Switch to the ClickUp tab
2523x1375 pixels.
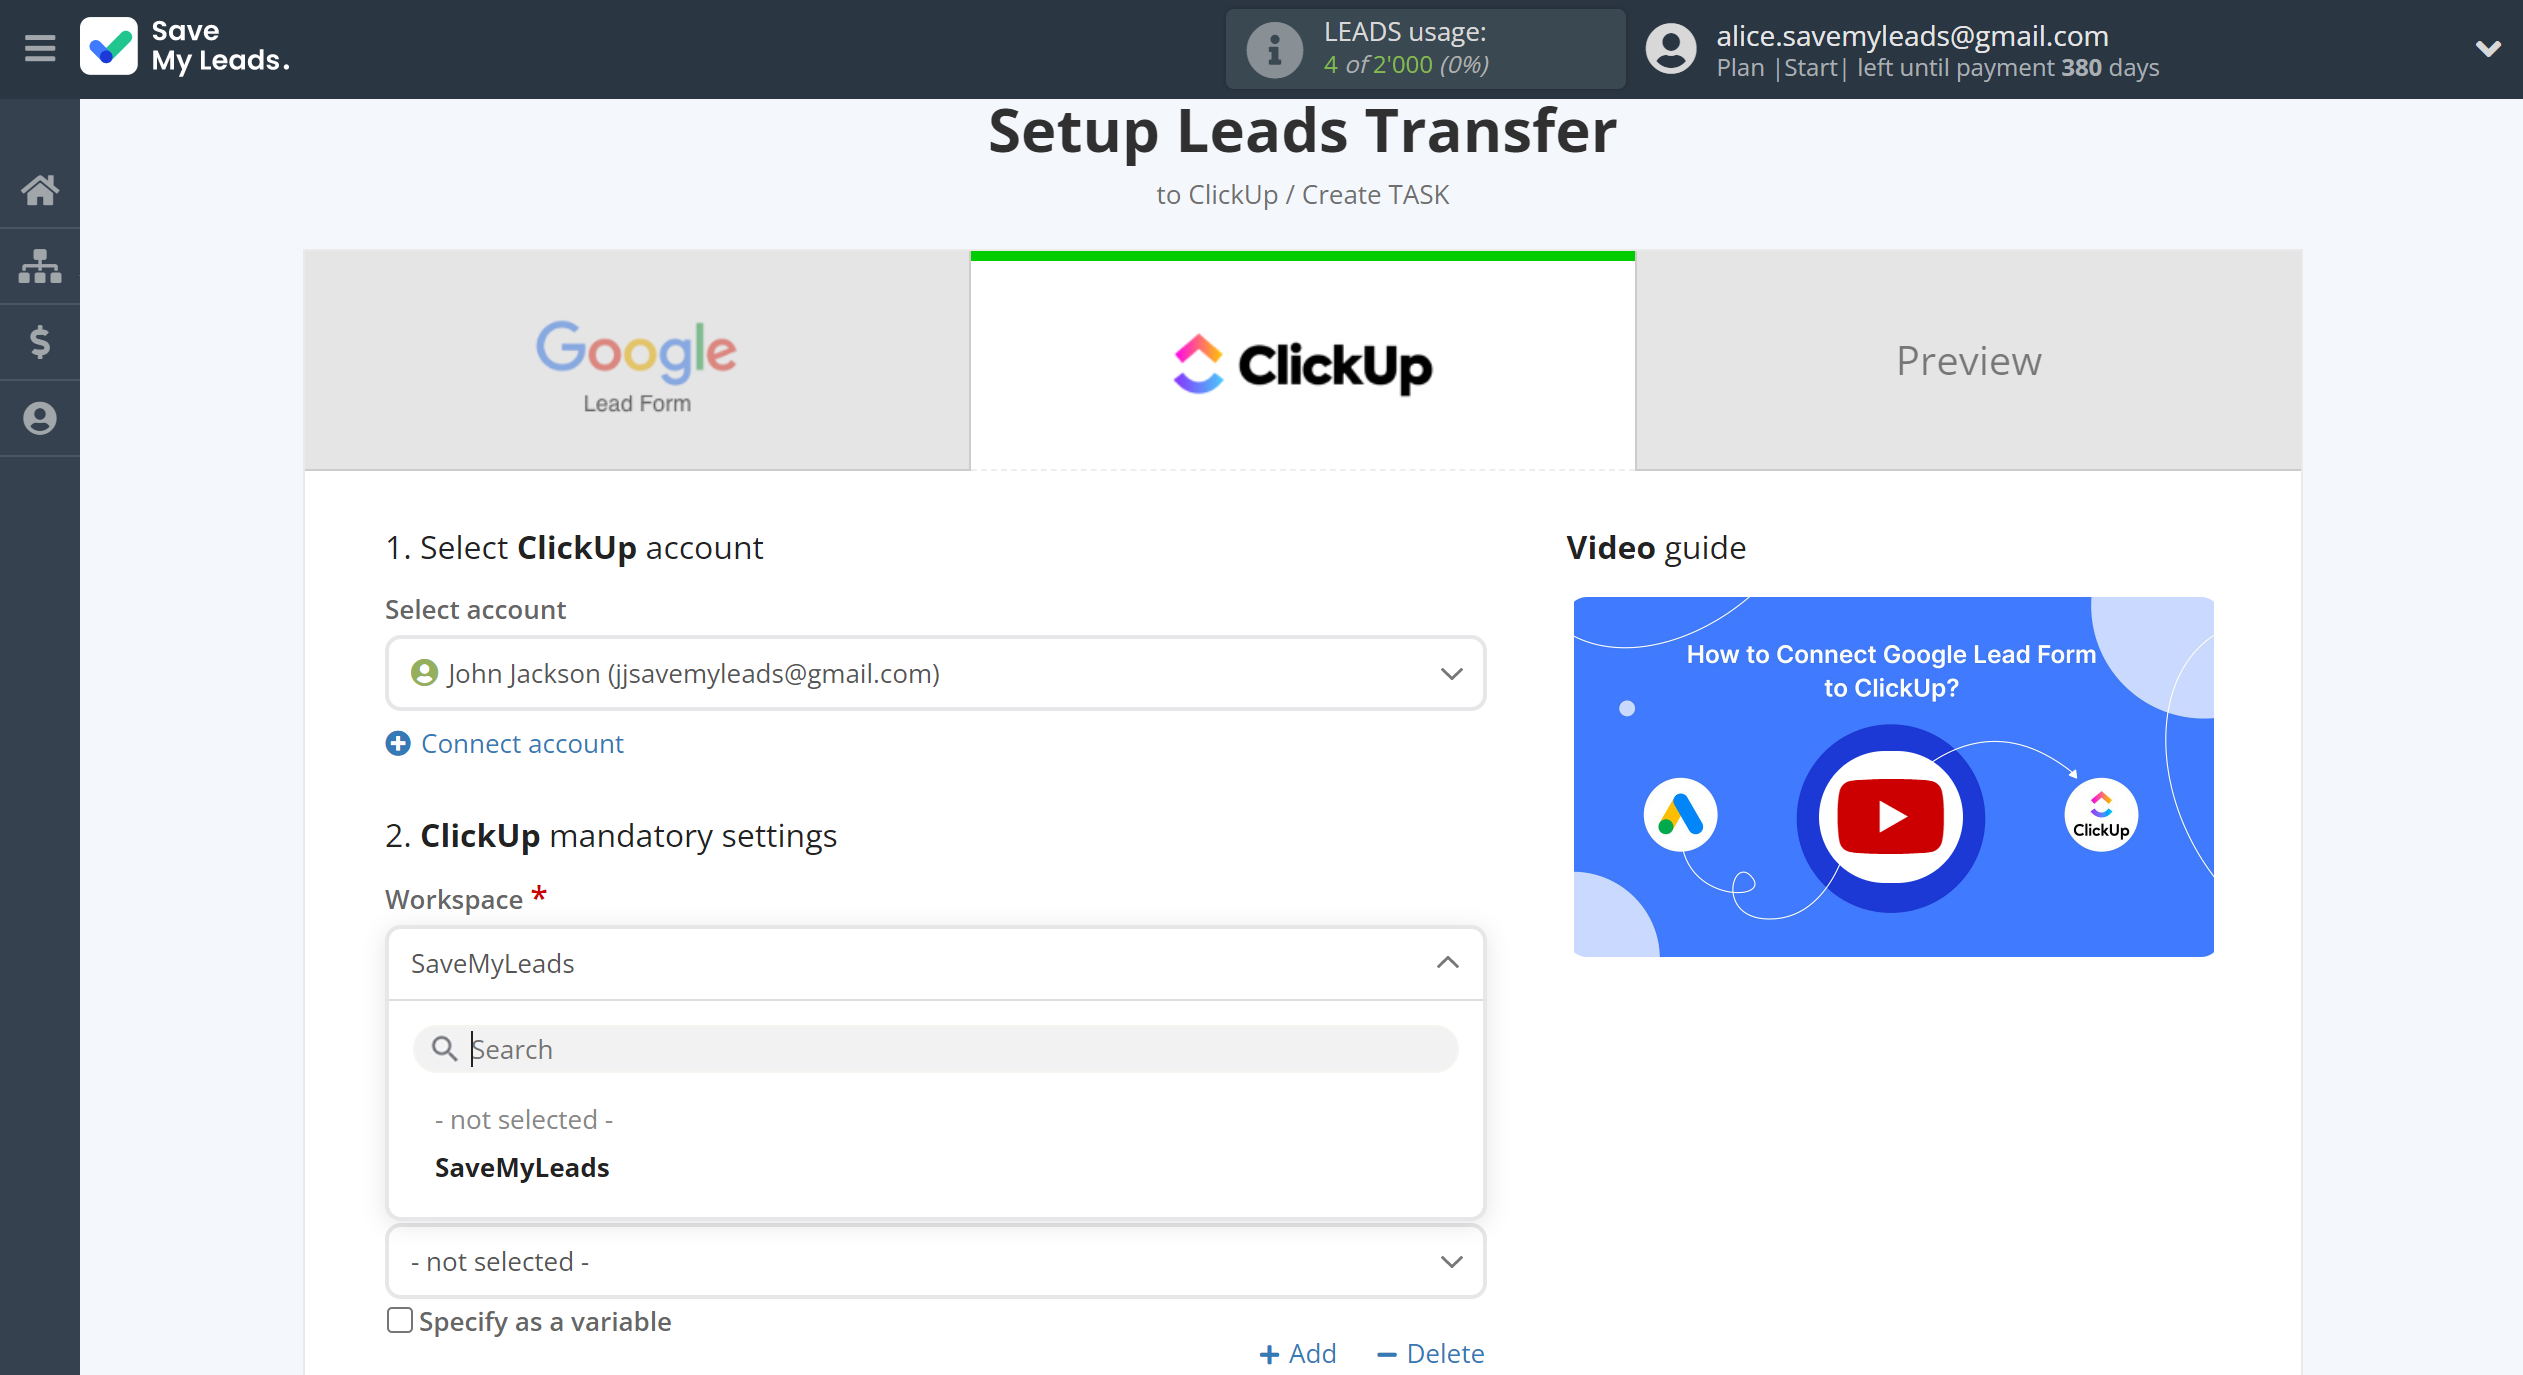(x=1302, y=360)
